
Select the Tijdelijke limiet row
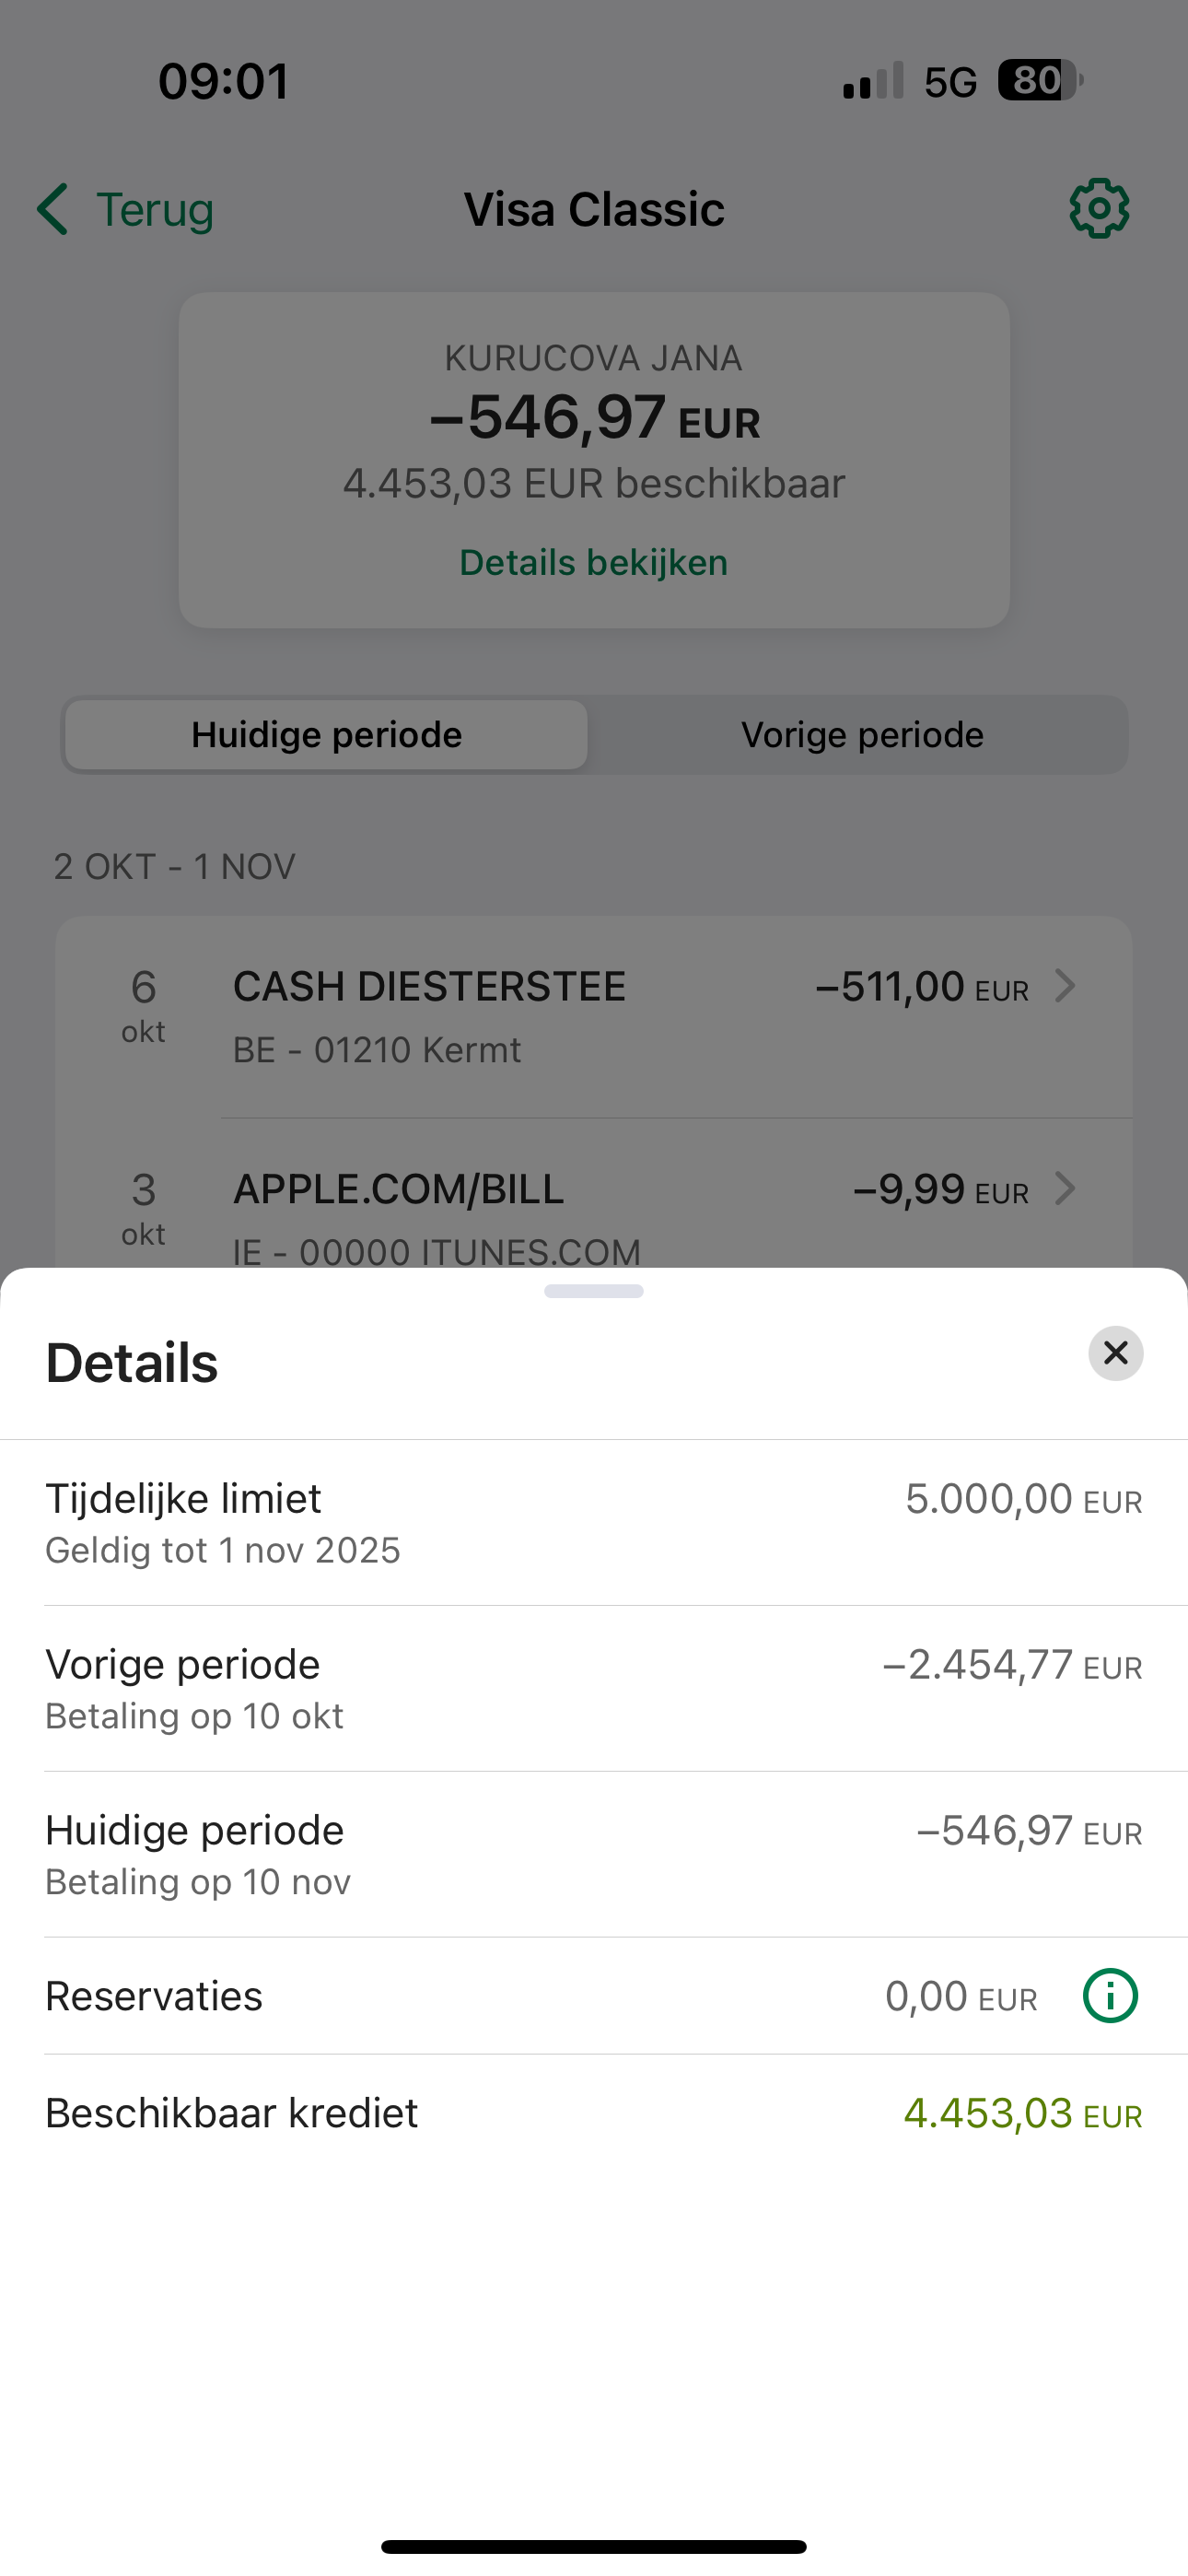(x=593, y=1522)
